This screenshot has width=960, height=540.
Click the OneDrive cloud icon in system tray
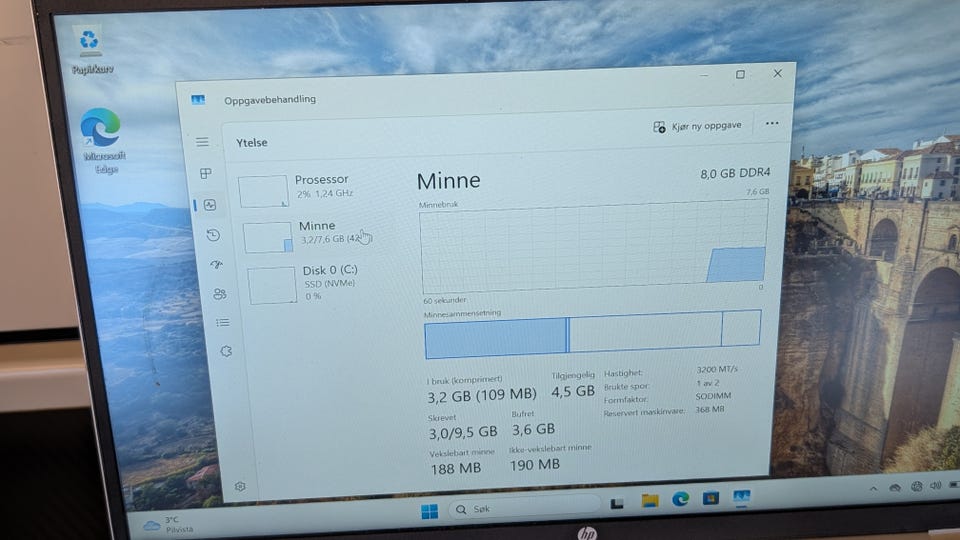895,487
